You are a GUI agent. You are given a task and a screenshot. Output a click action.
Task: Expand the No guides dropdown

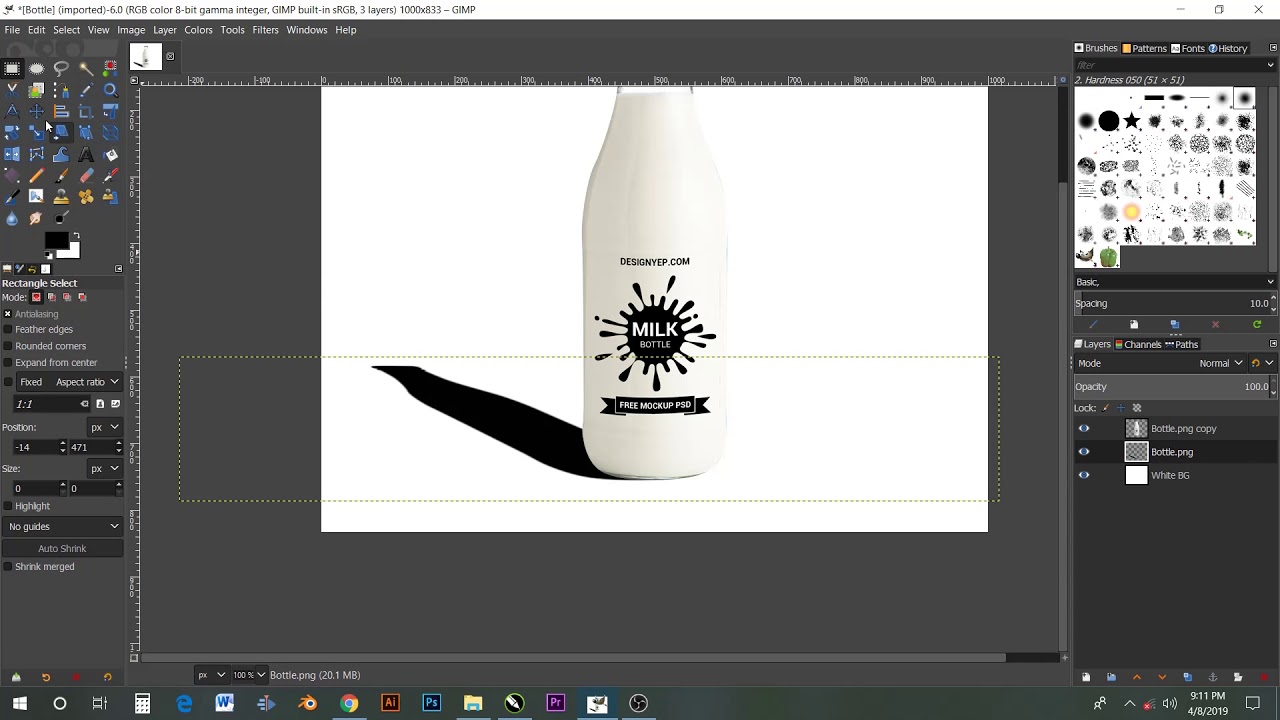click(x=62, y=527)
